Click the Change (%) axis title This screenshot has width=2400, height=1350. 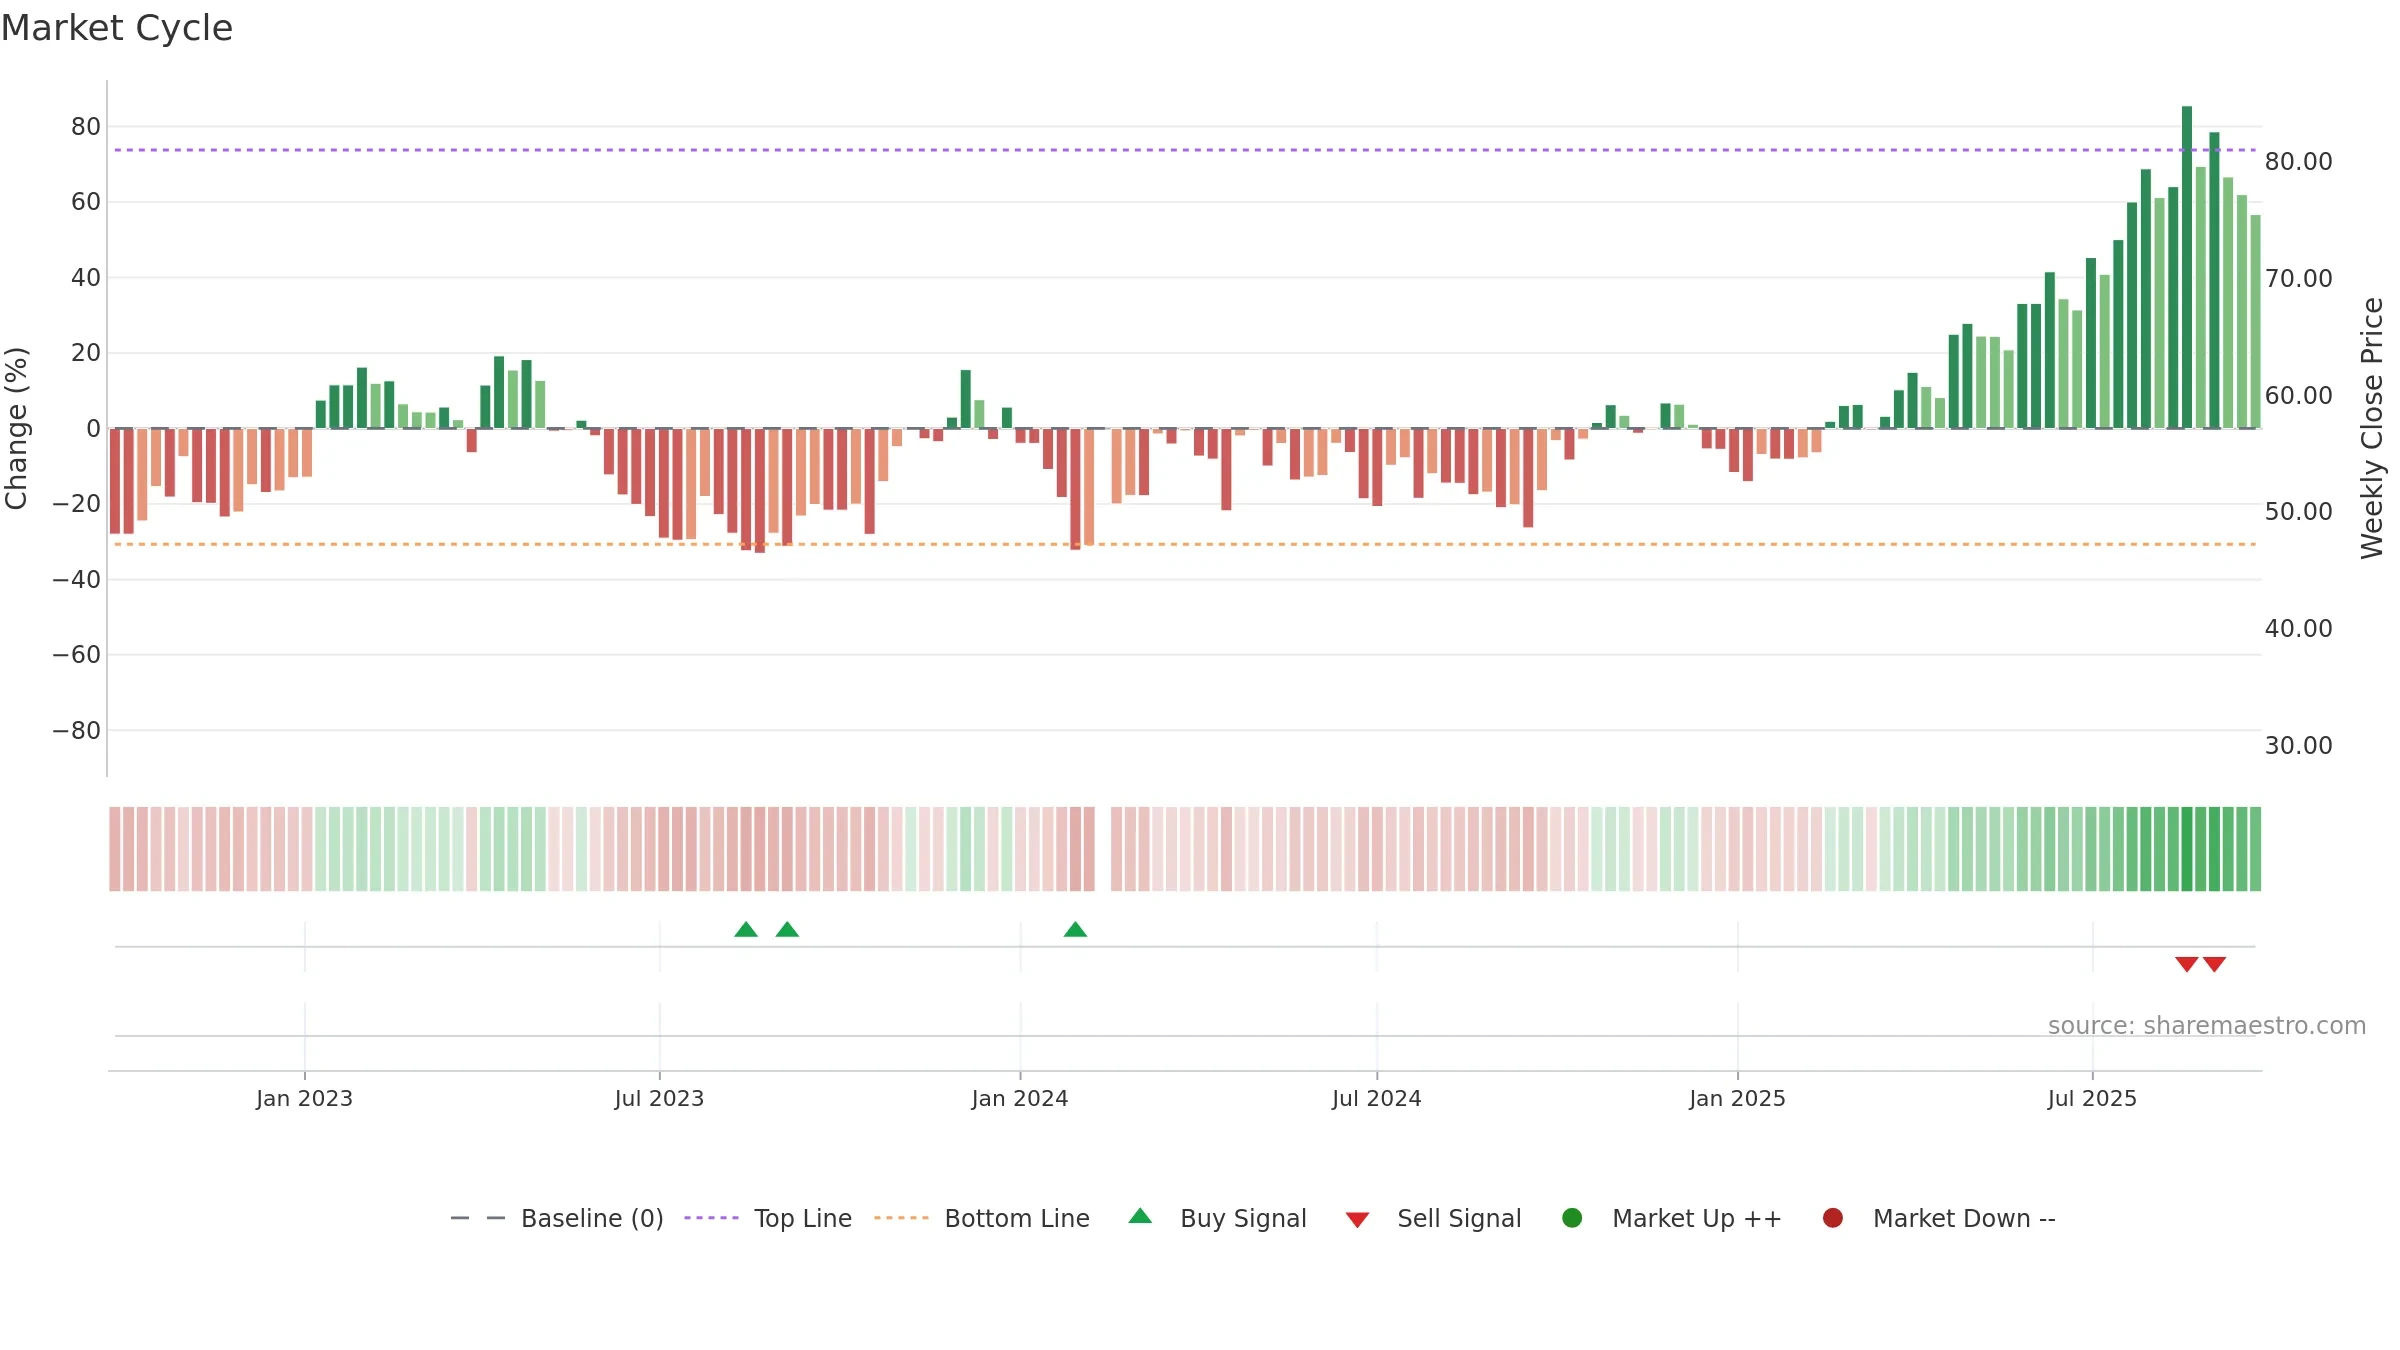tap(16, 428)
